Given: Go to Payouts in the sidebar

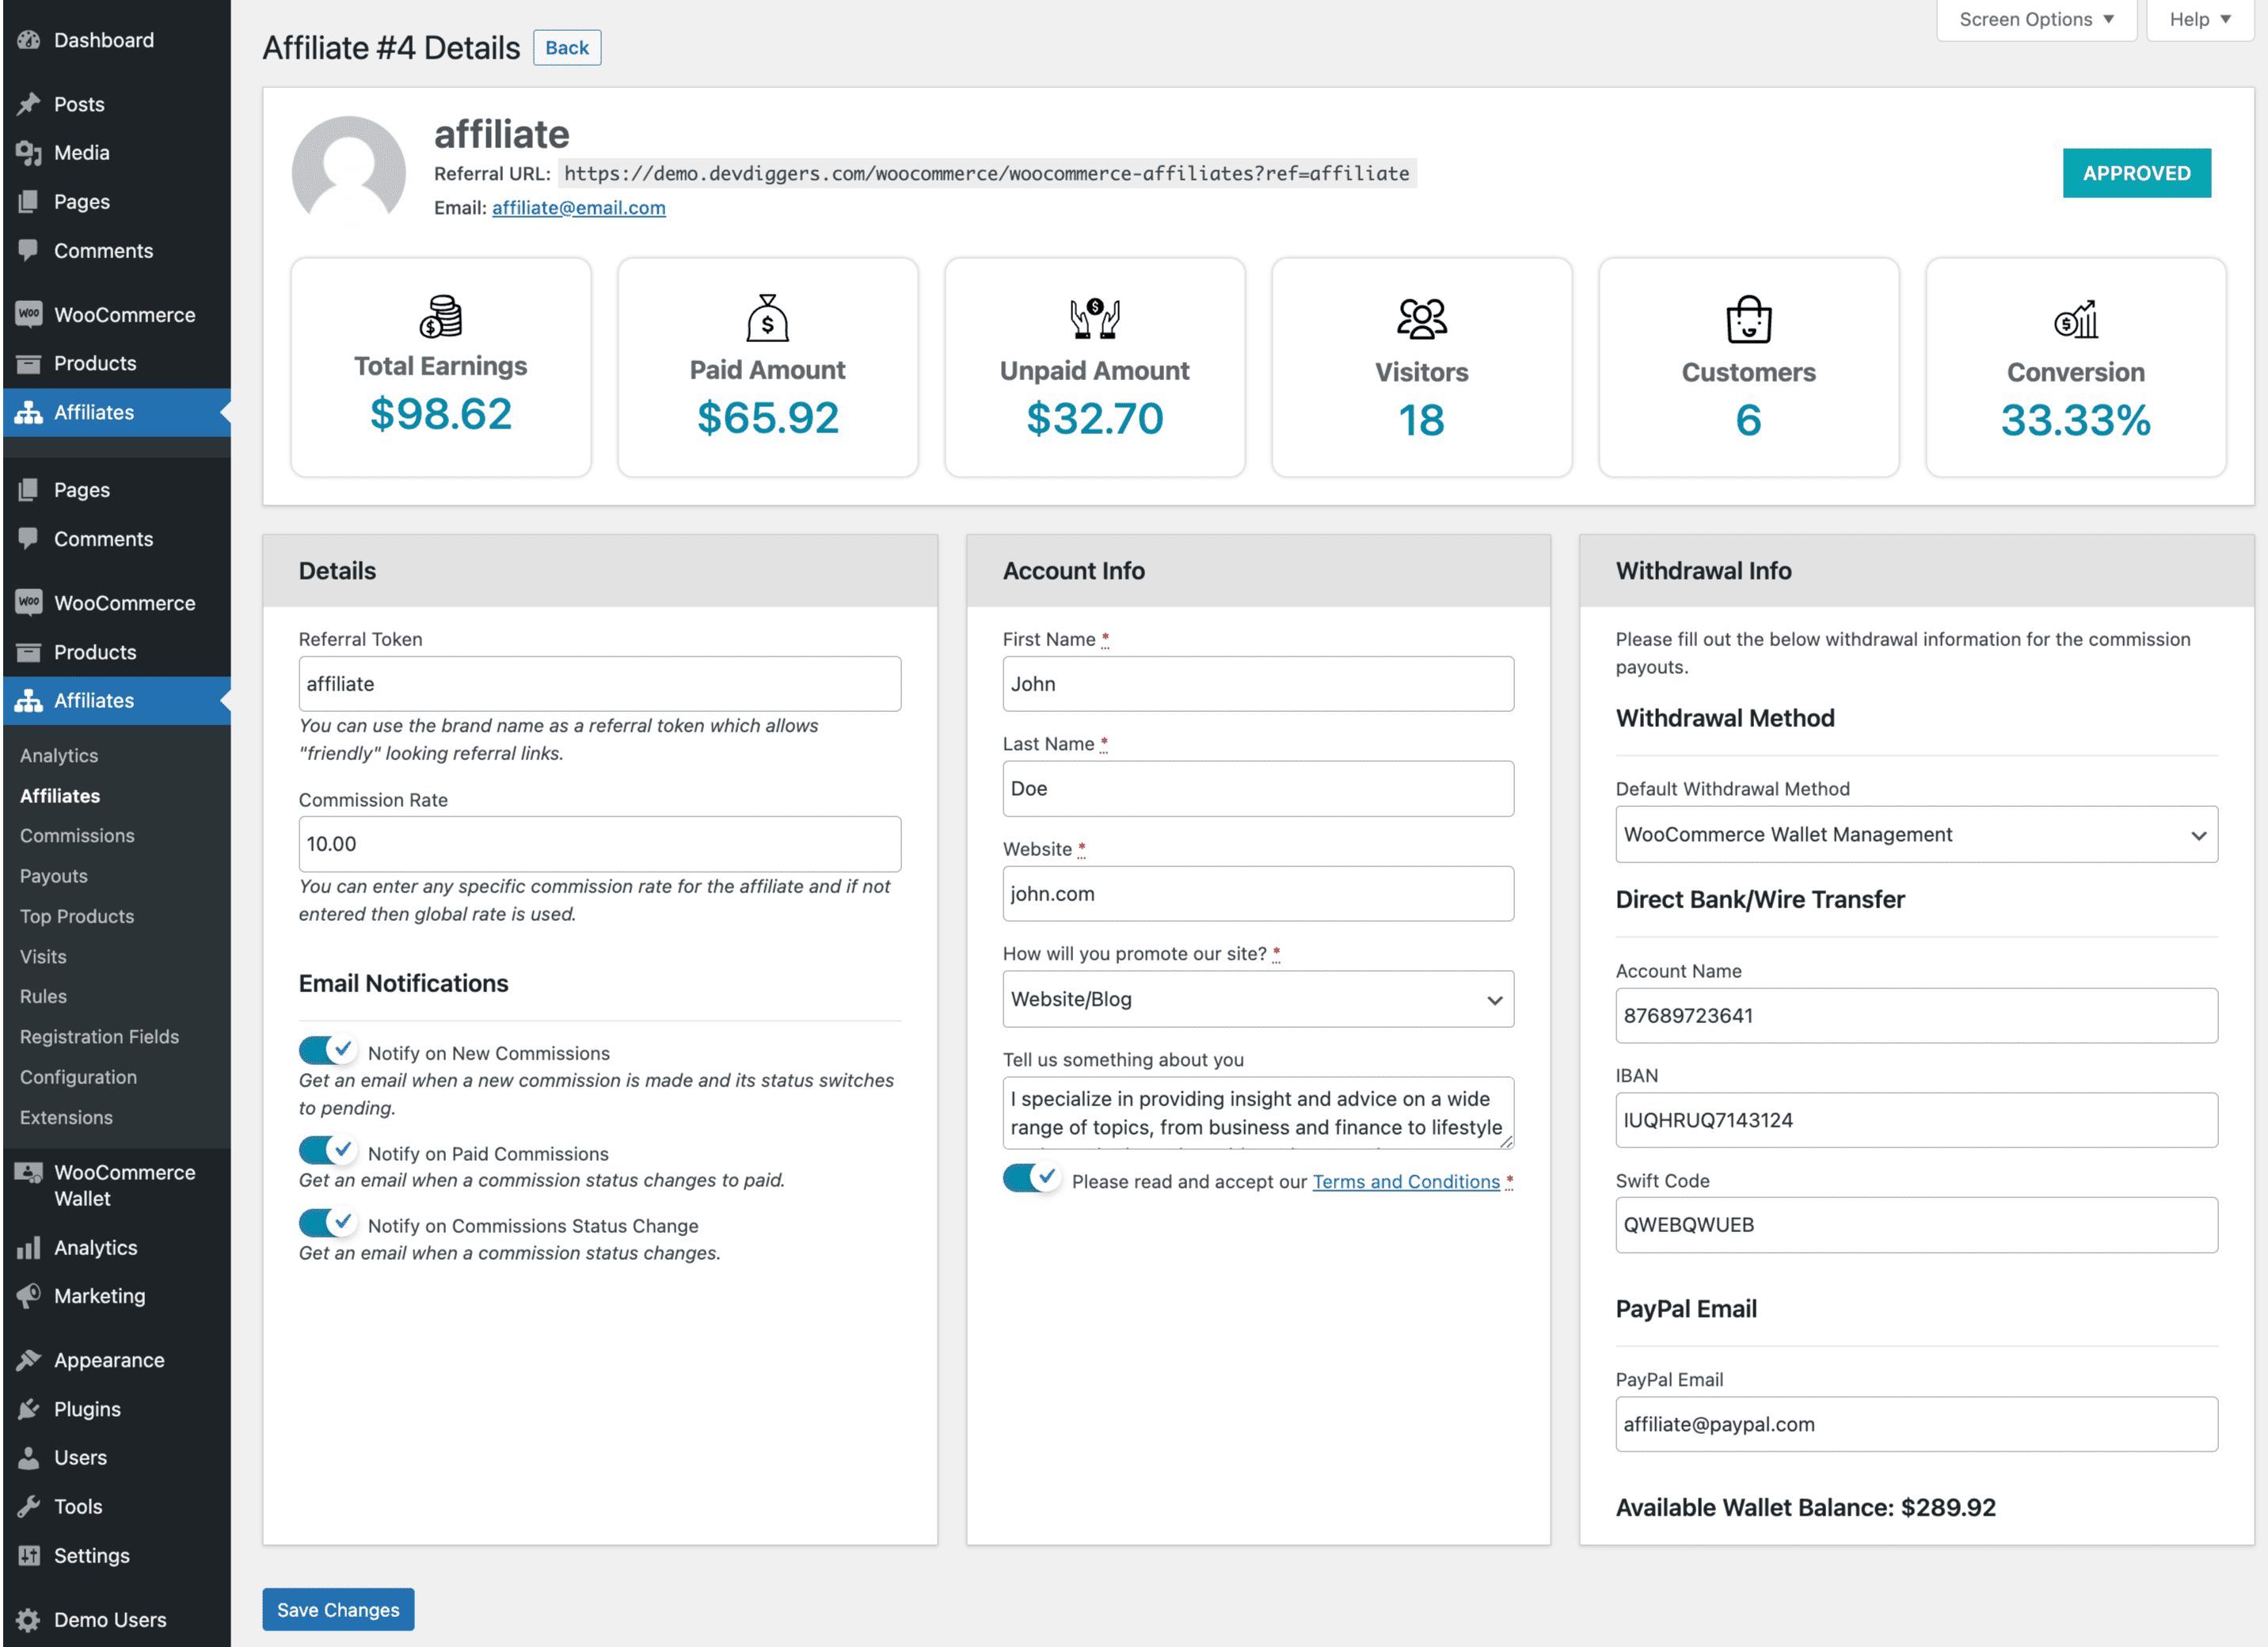Looking at the screenshot, I should coord(54,876).
